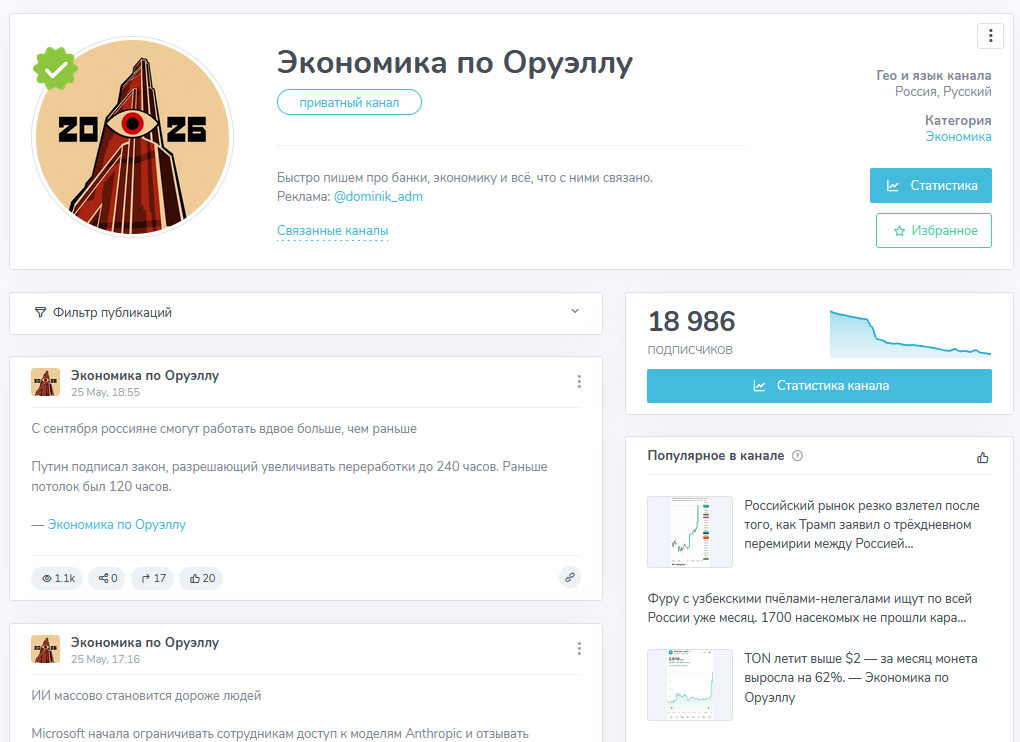Open Связанные каналы link

click(x=332, y=230)
